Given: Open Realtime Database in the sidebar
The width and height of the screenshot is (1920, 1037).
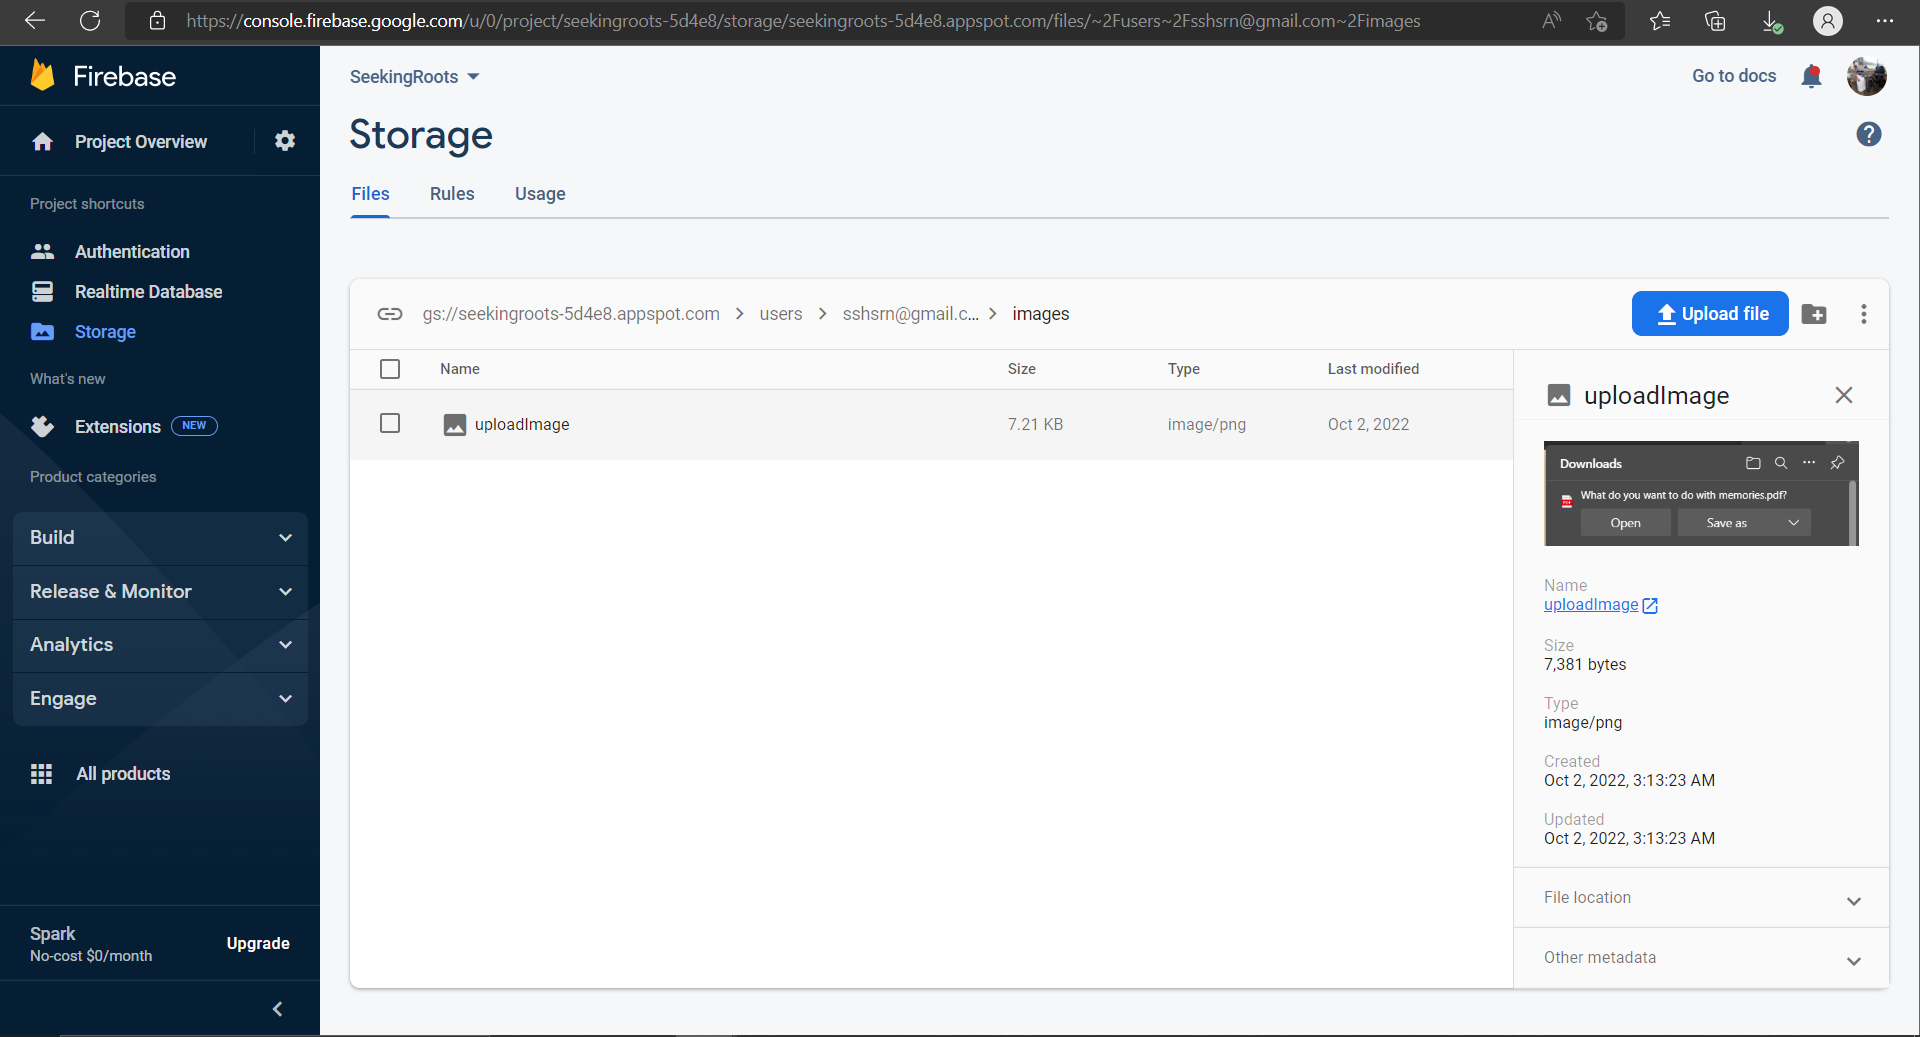Looking at the screenshot, I should tap(148, 292).
